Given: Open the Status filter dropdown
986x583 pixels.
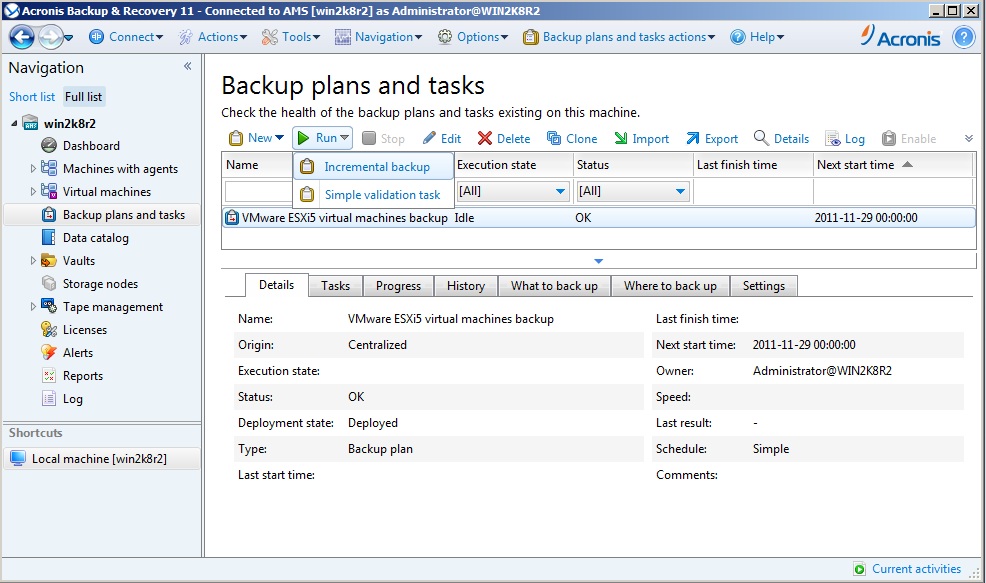Looking at the screenshot, I should [x=680, y=191].
